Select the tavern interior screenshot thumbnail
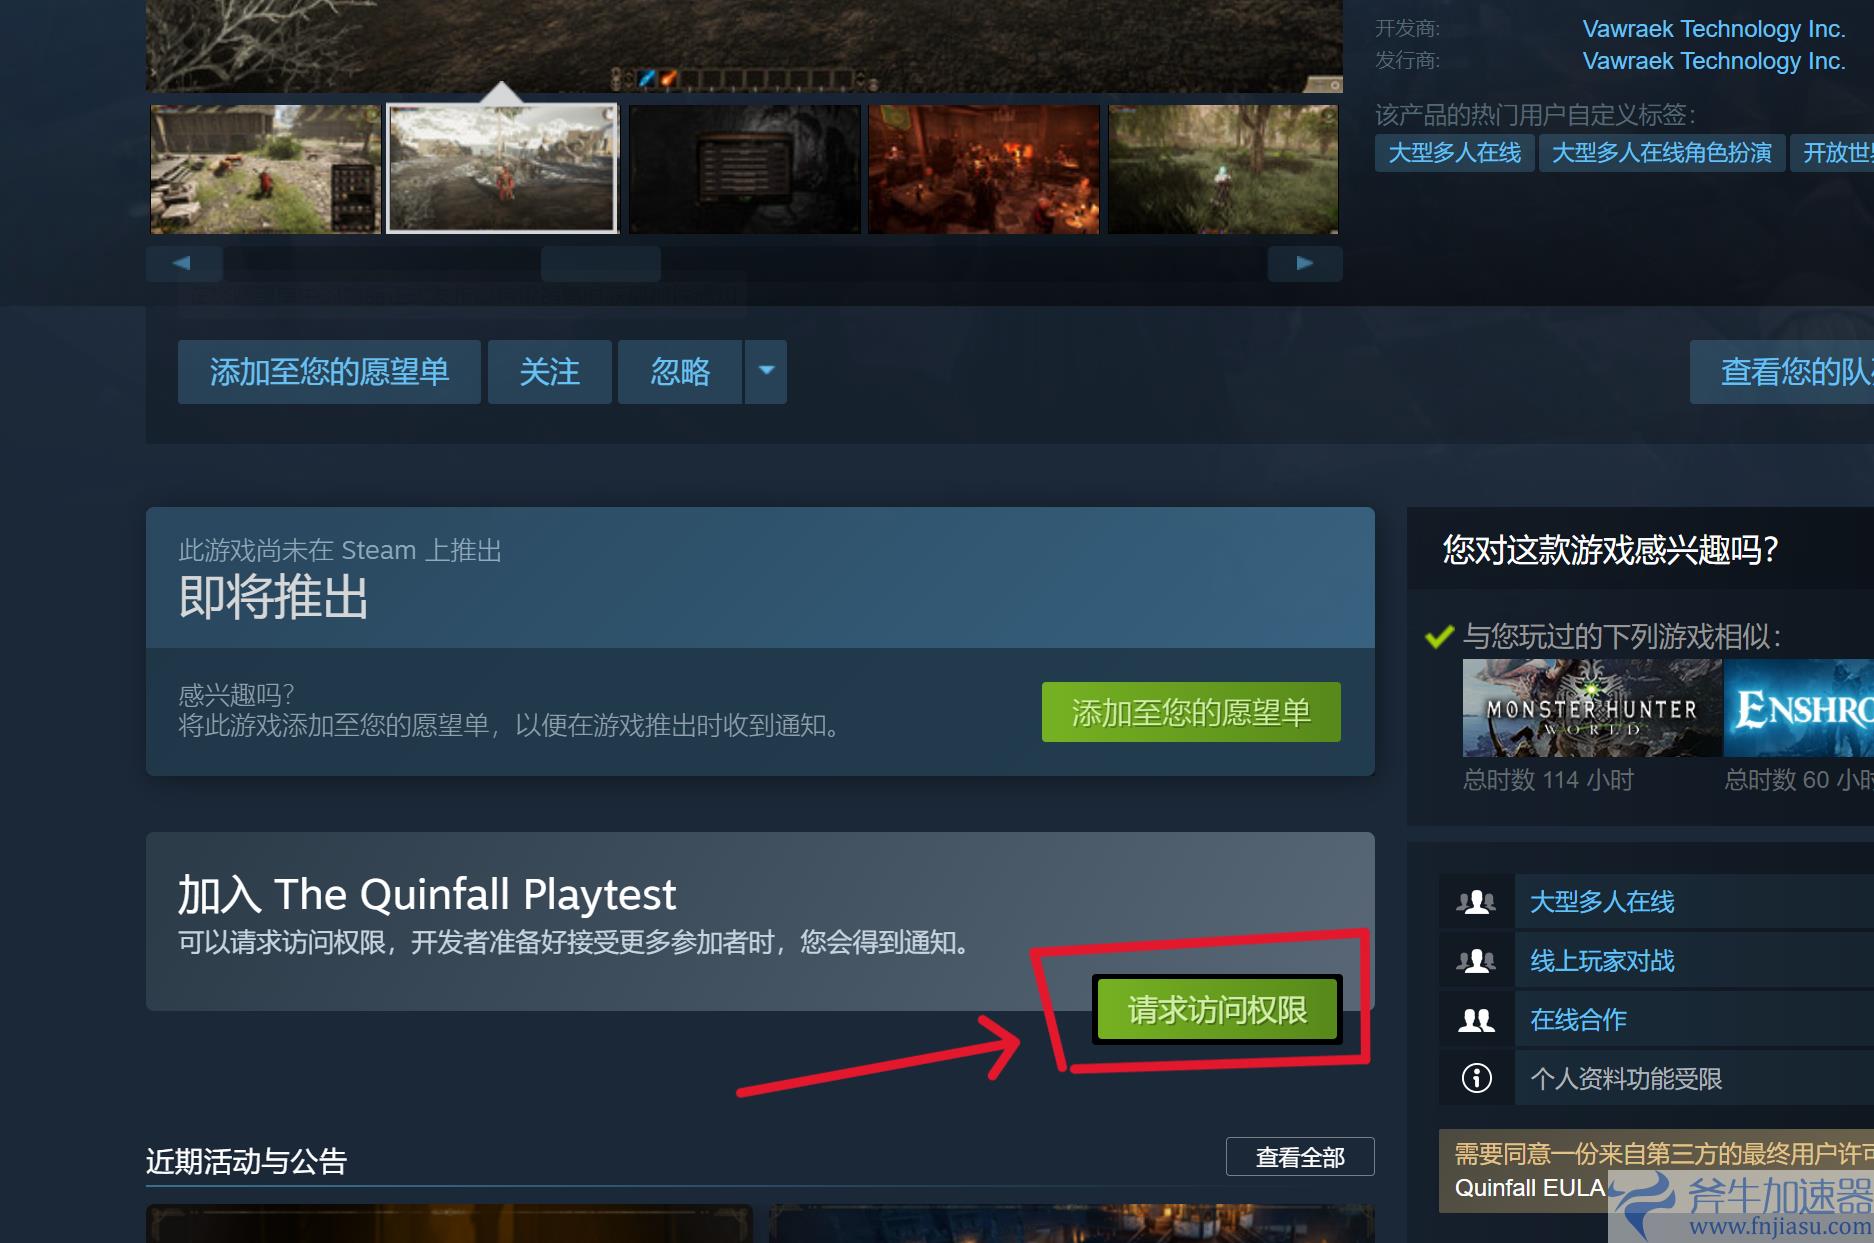The height and width of the screenshot is (1243, 1874). pyautogui.click(x=984, y=169)
